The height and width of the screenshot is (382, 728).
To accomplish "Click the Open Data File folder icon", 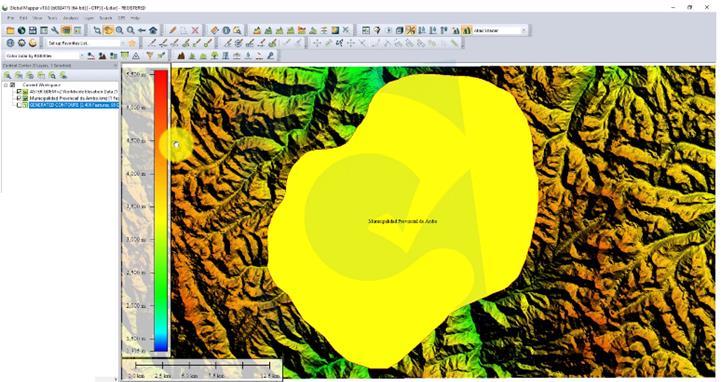I will (x=10, y=30).
